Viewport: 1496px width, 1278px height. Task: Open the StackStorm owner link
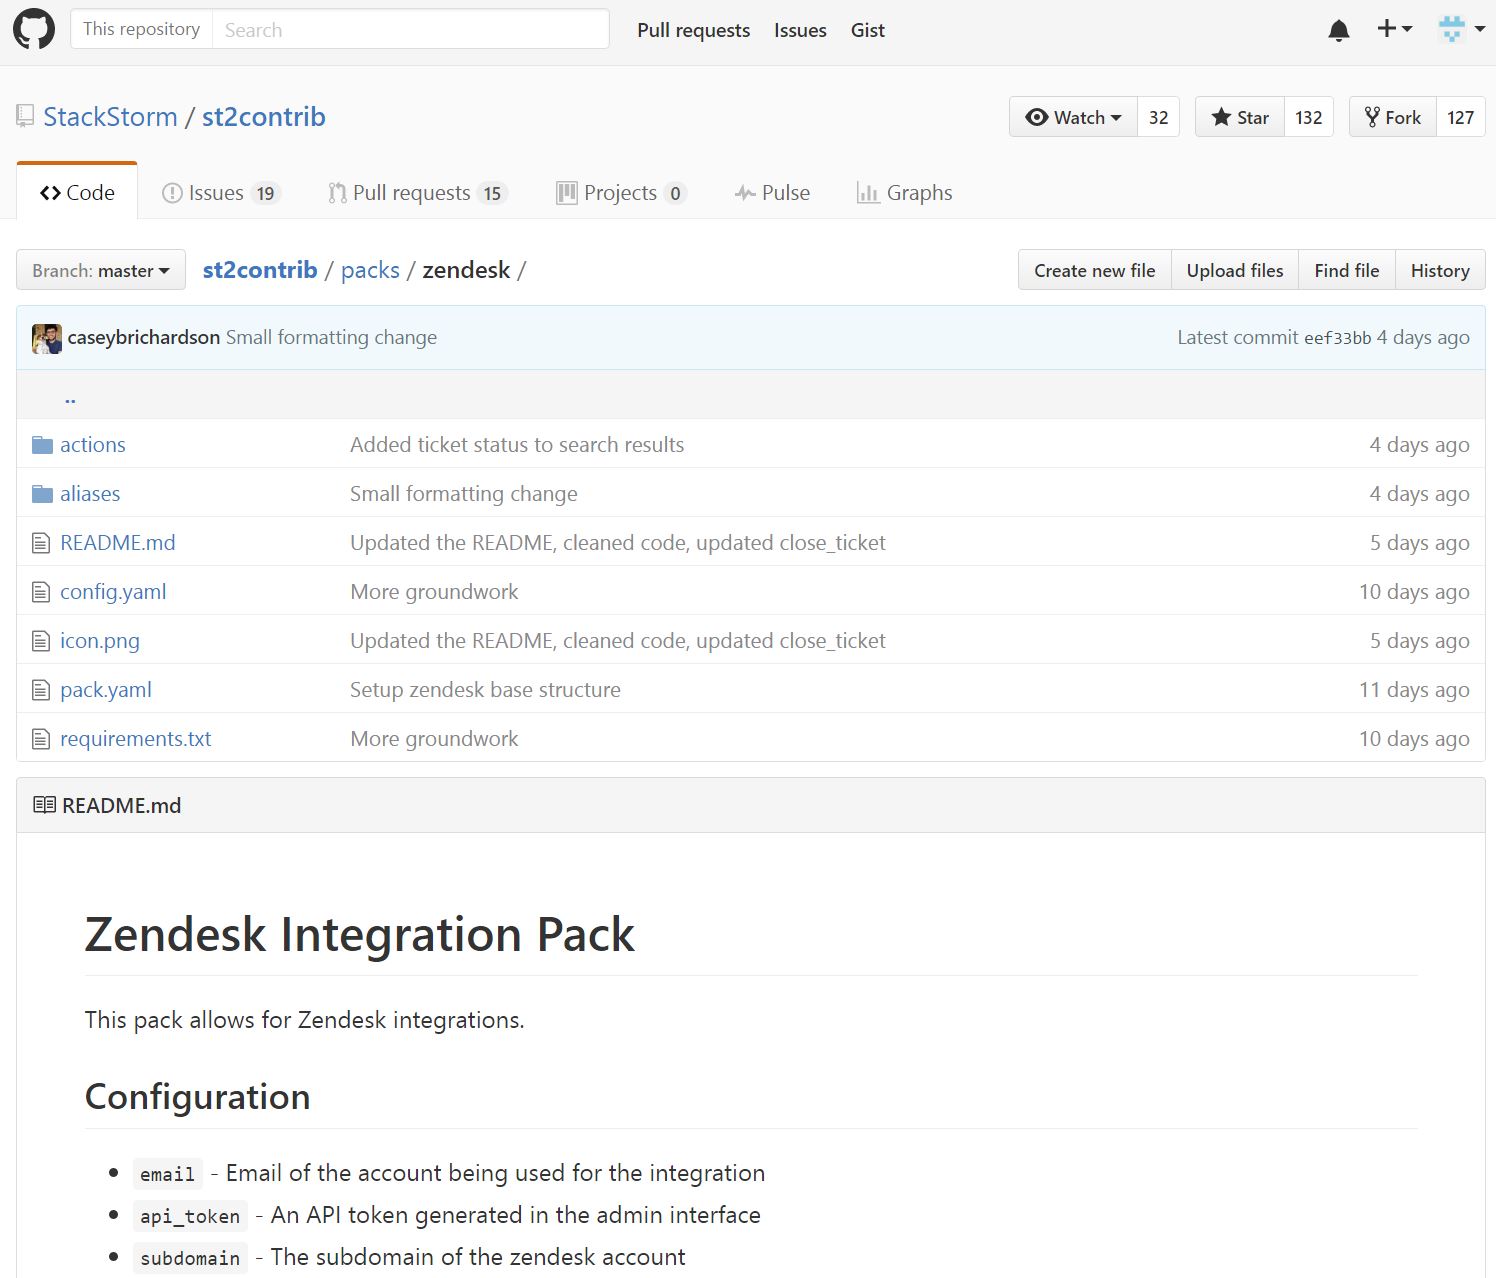click(110, 117)
